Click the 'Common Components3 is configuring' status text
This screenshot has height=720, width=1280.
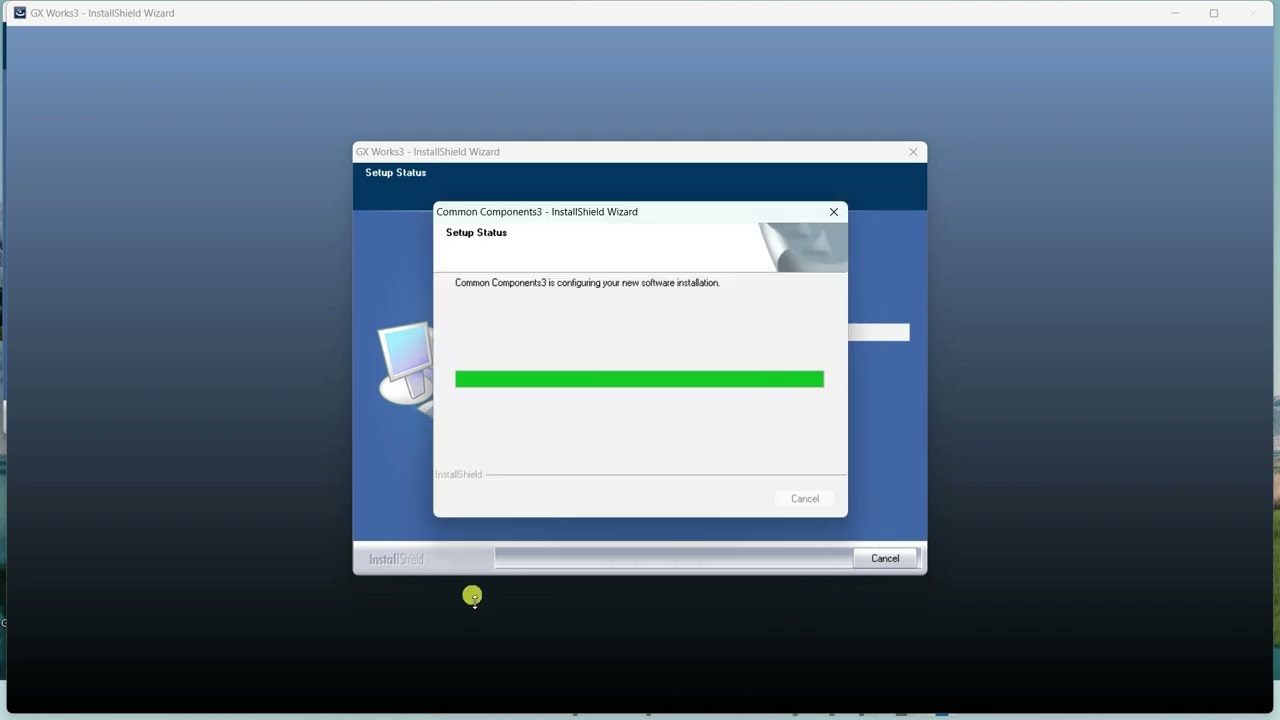(x=587, y=283)
